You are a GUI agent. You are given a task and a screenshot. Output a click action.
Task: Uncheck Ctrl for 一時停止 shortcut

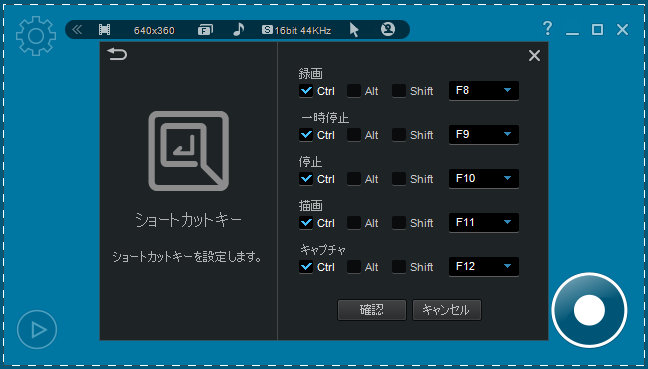tap(306, 135)
